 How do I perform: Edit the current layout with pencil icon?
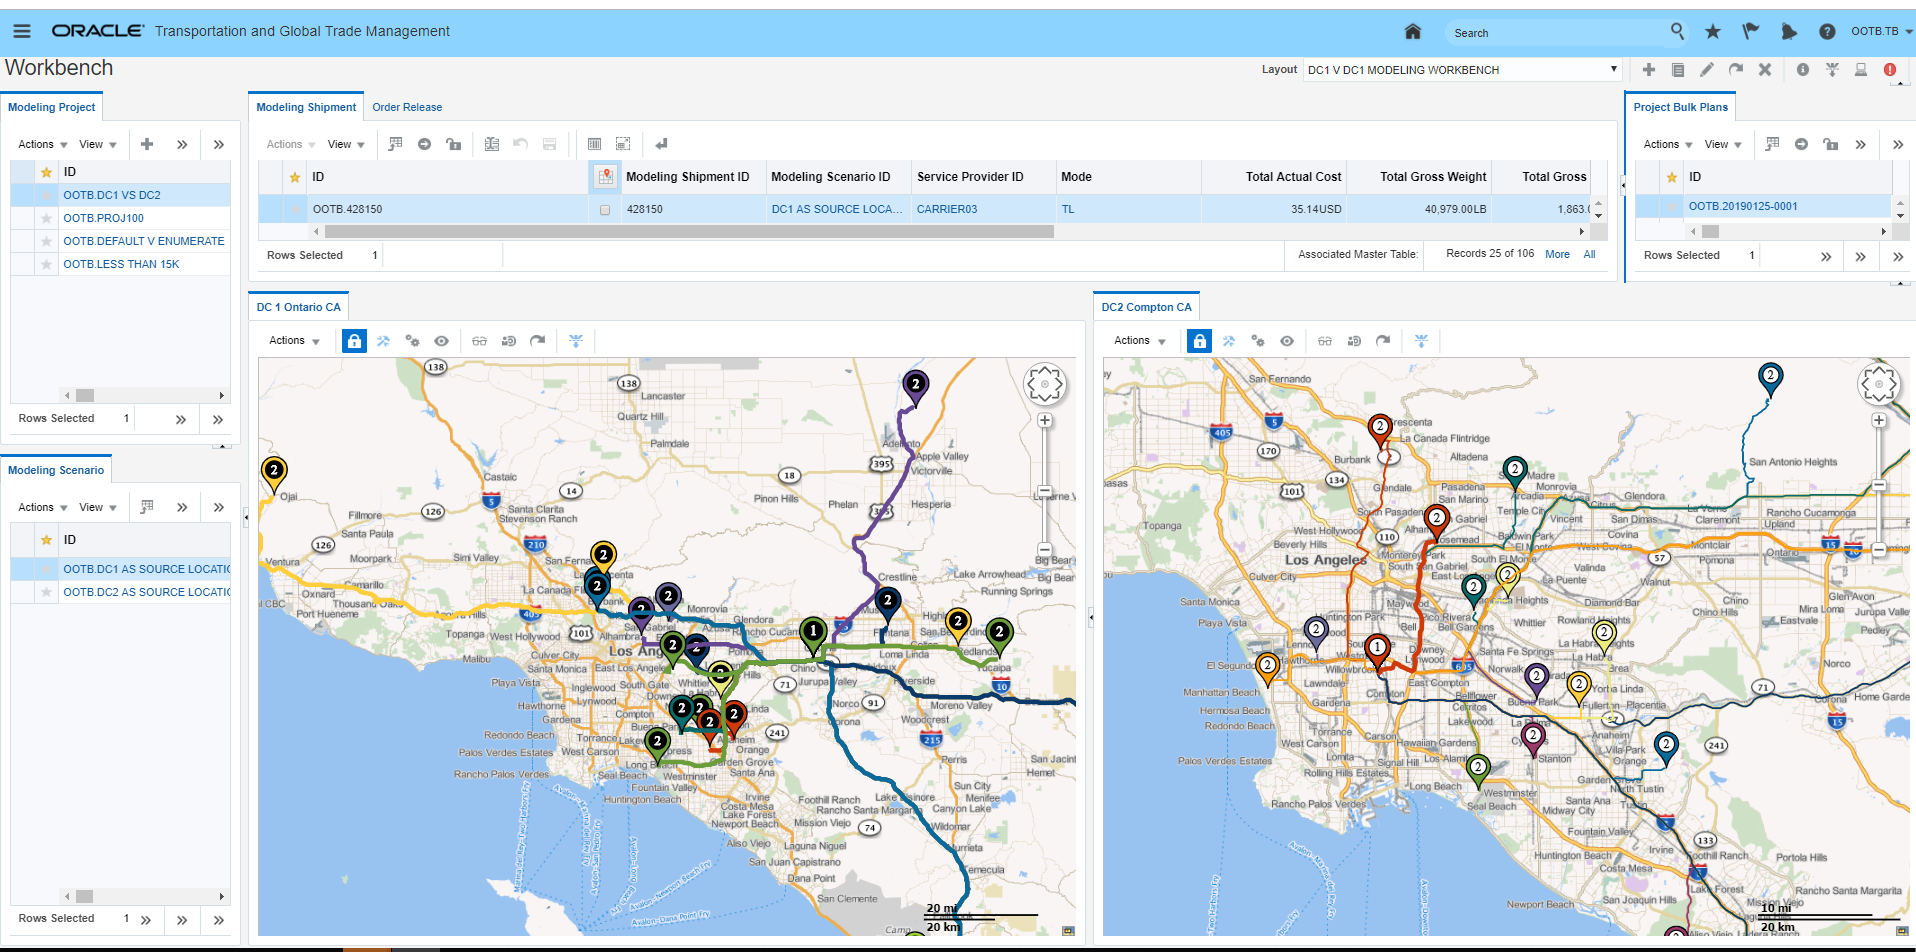tap(1707, 69)
